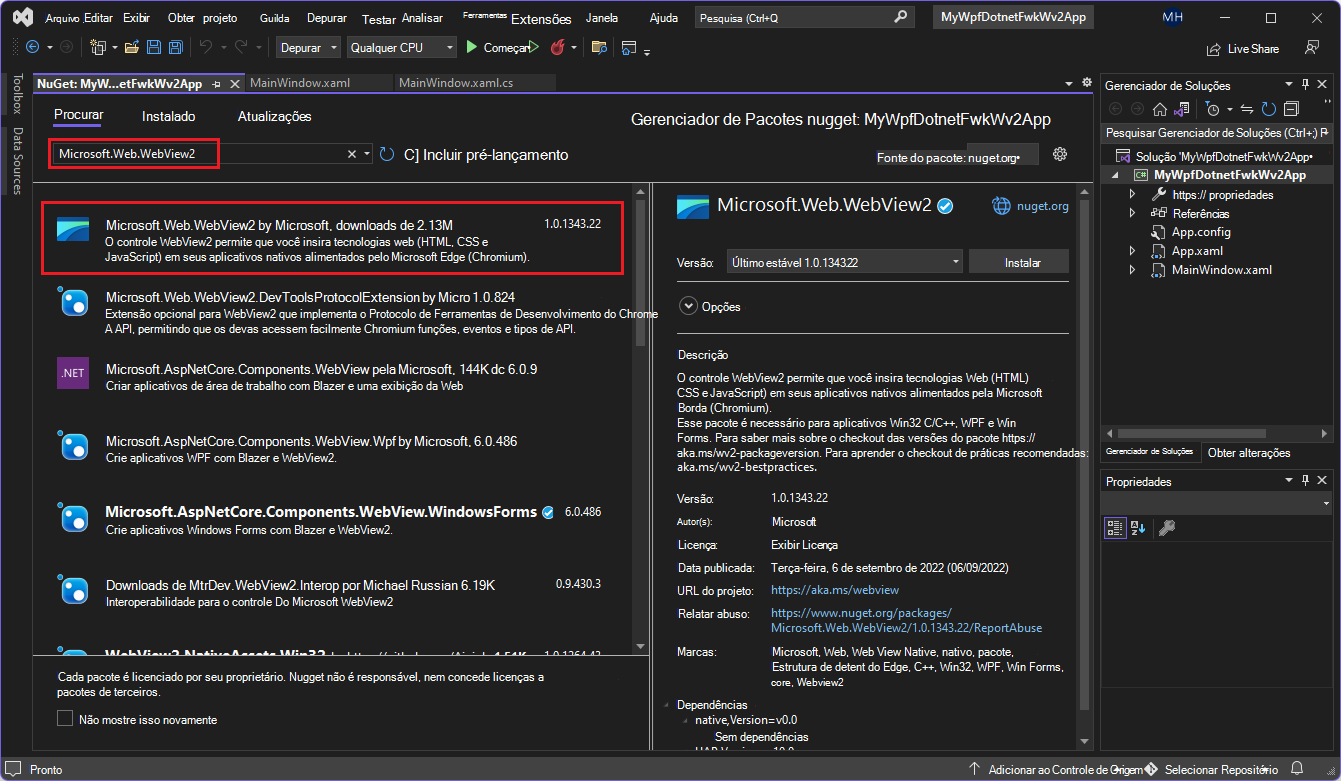Switch to the Instalado tab
Viewport: 1341px width, 781px height.
(x=168, y=116)
